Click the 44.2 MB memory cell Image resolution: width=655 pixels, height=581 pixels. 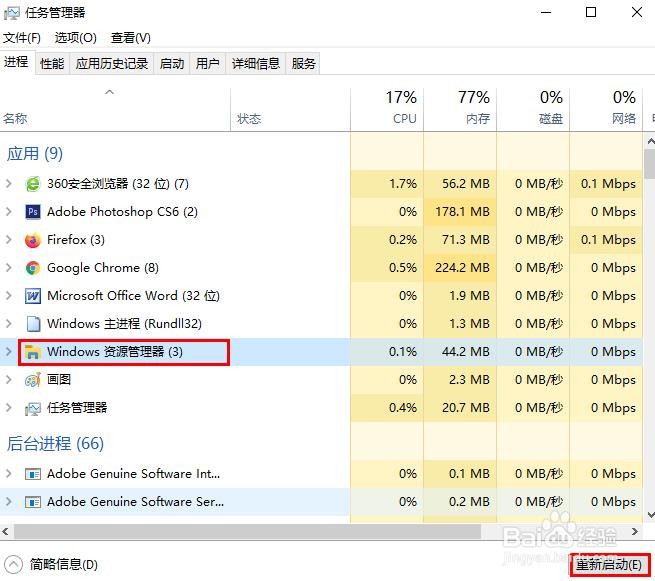tap(460, 352)
